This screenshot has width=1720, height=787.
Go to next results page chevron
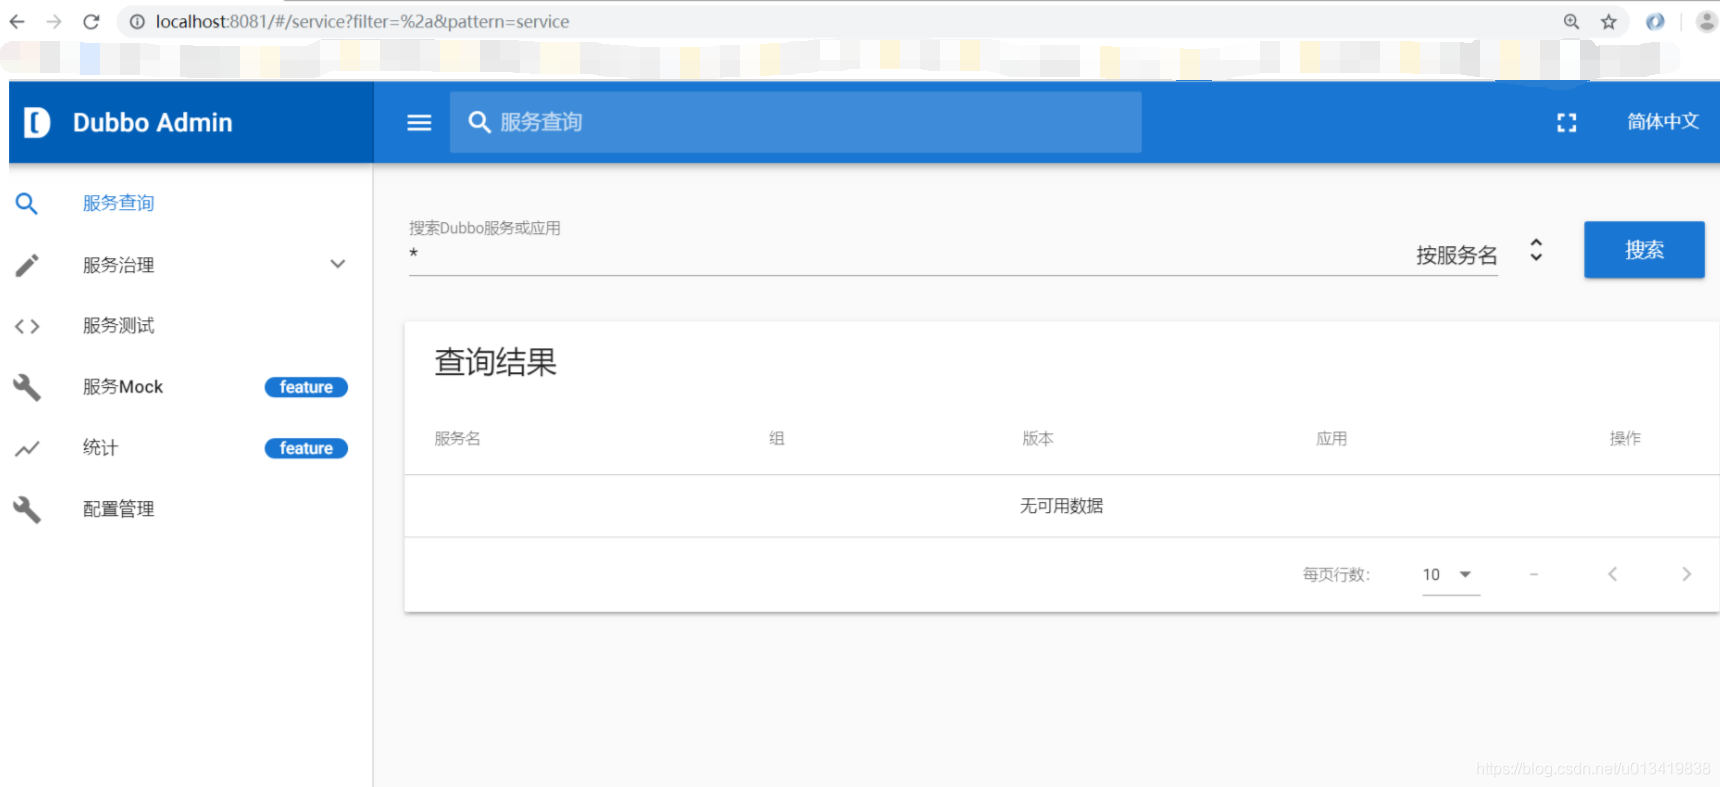point(1686,574)
